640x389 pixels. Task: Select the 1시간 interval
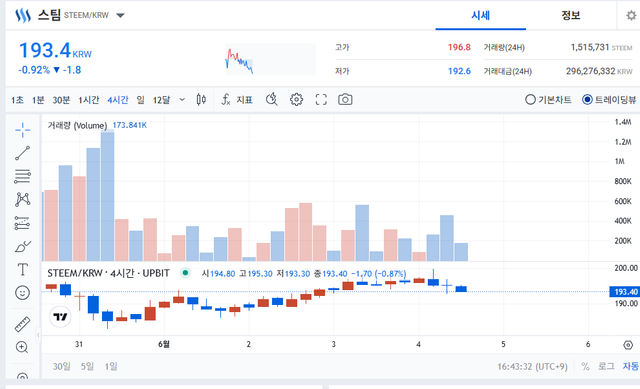pos(89,100)
